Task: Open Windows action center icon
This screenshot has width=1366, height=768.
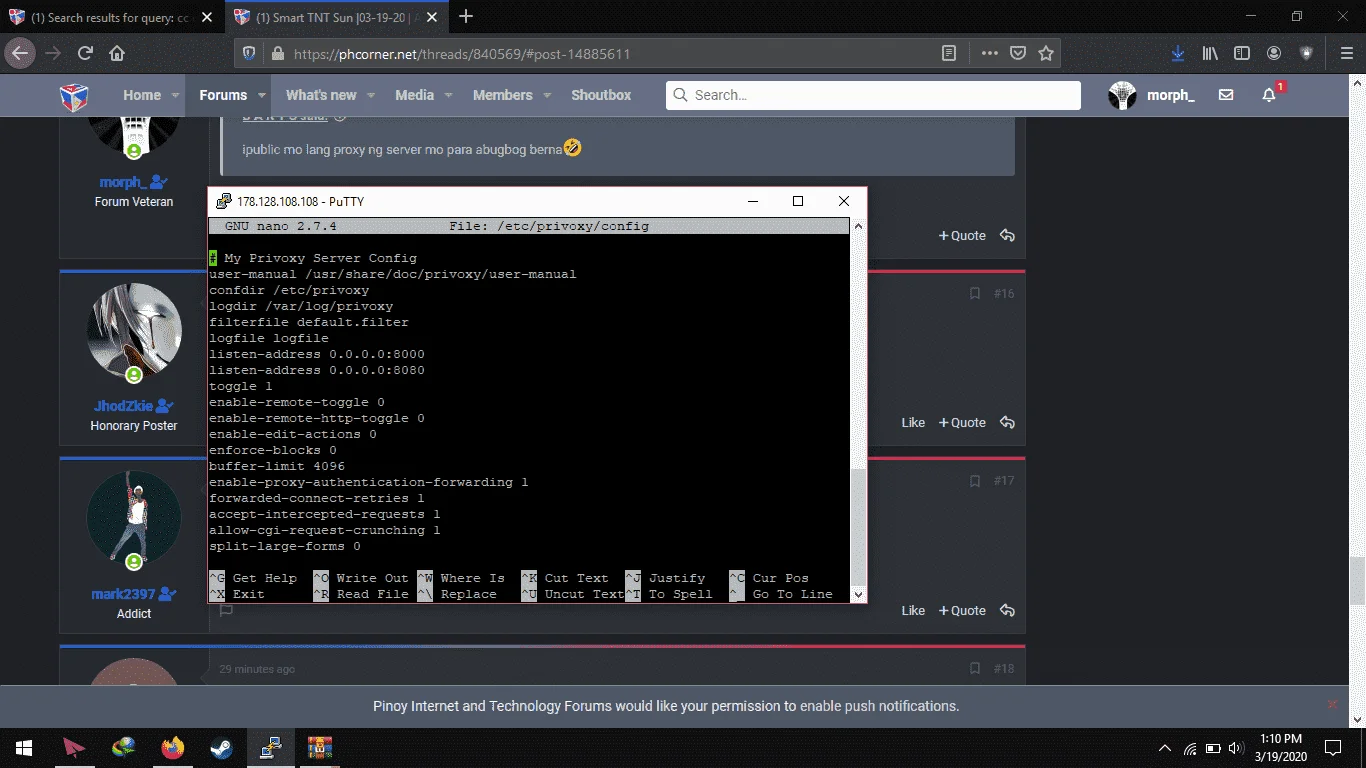Action: tap(1332, 748)
